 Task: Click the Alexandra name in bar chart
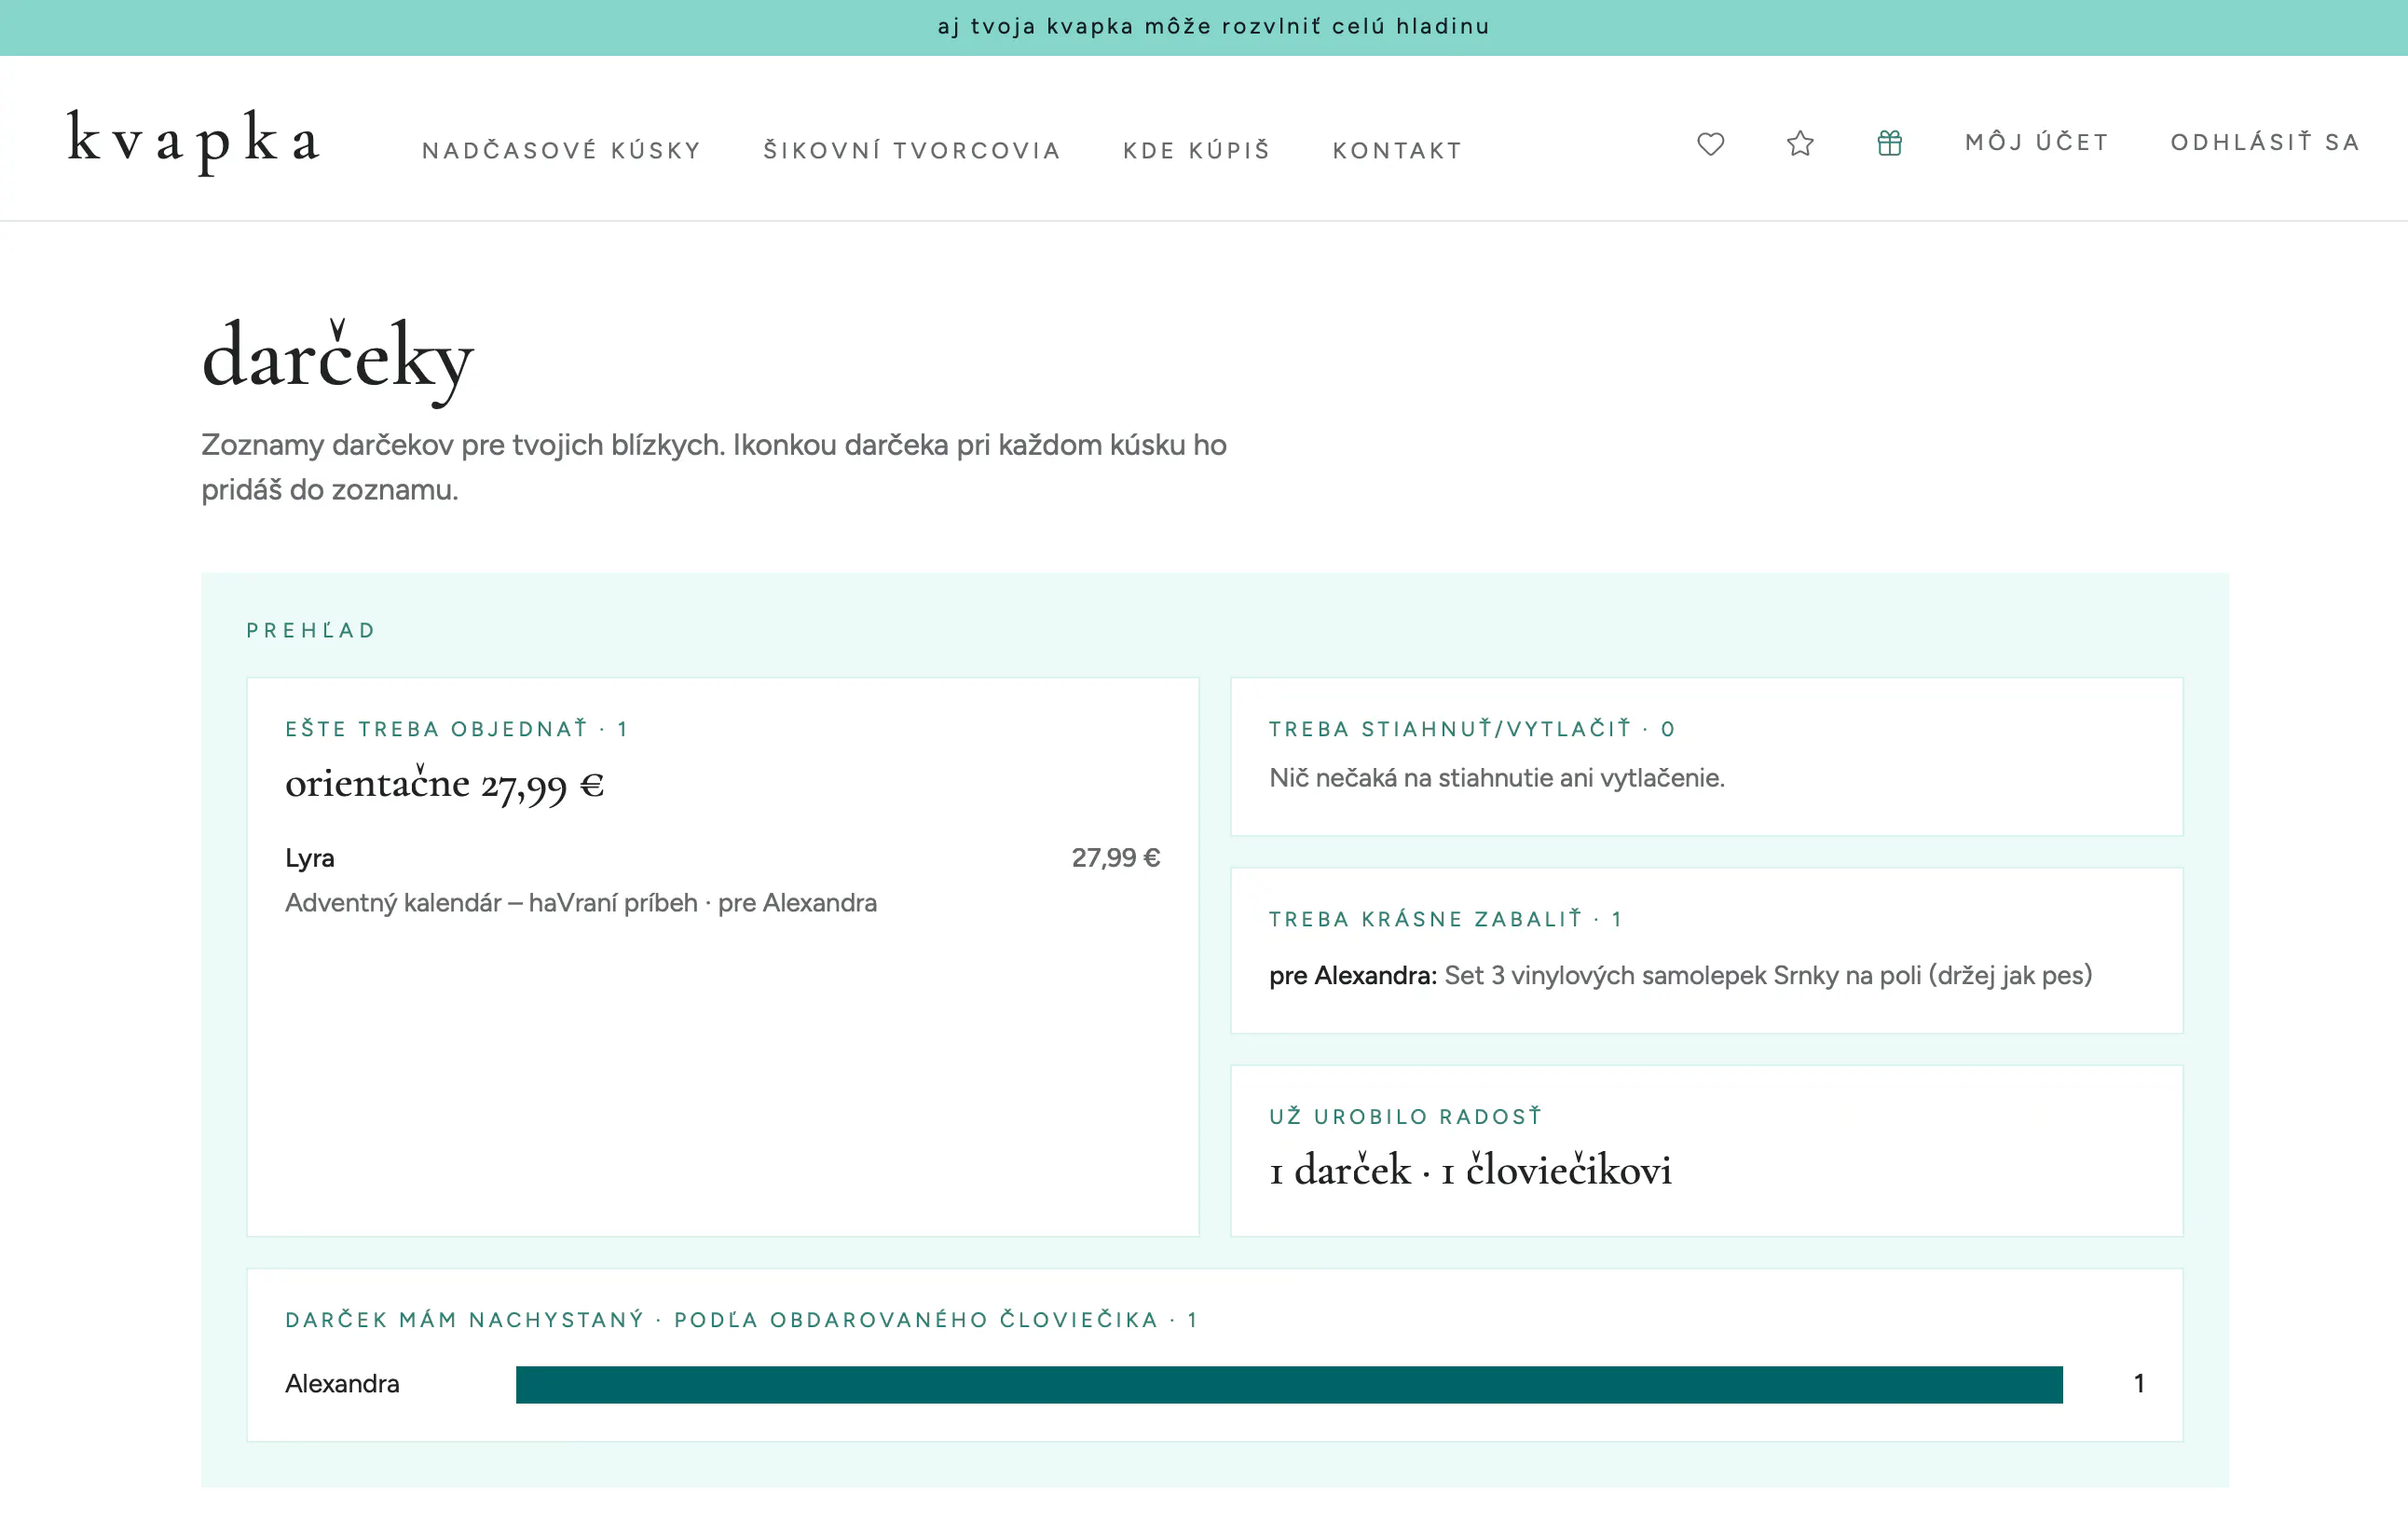coord(342,1383)
